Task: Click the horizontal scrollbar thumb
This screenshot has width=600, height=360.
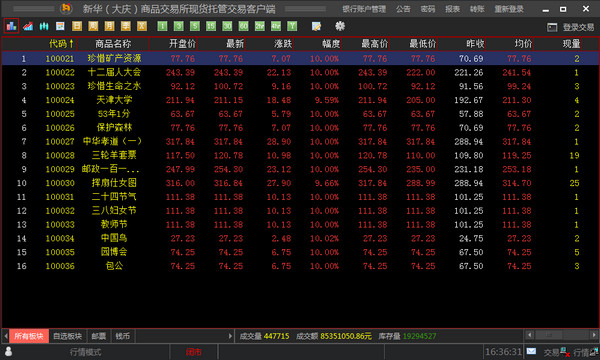Action: click(548, 335)
